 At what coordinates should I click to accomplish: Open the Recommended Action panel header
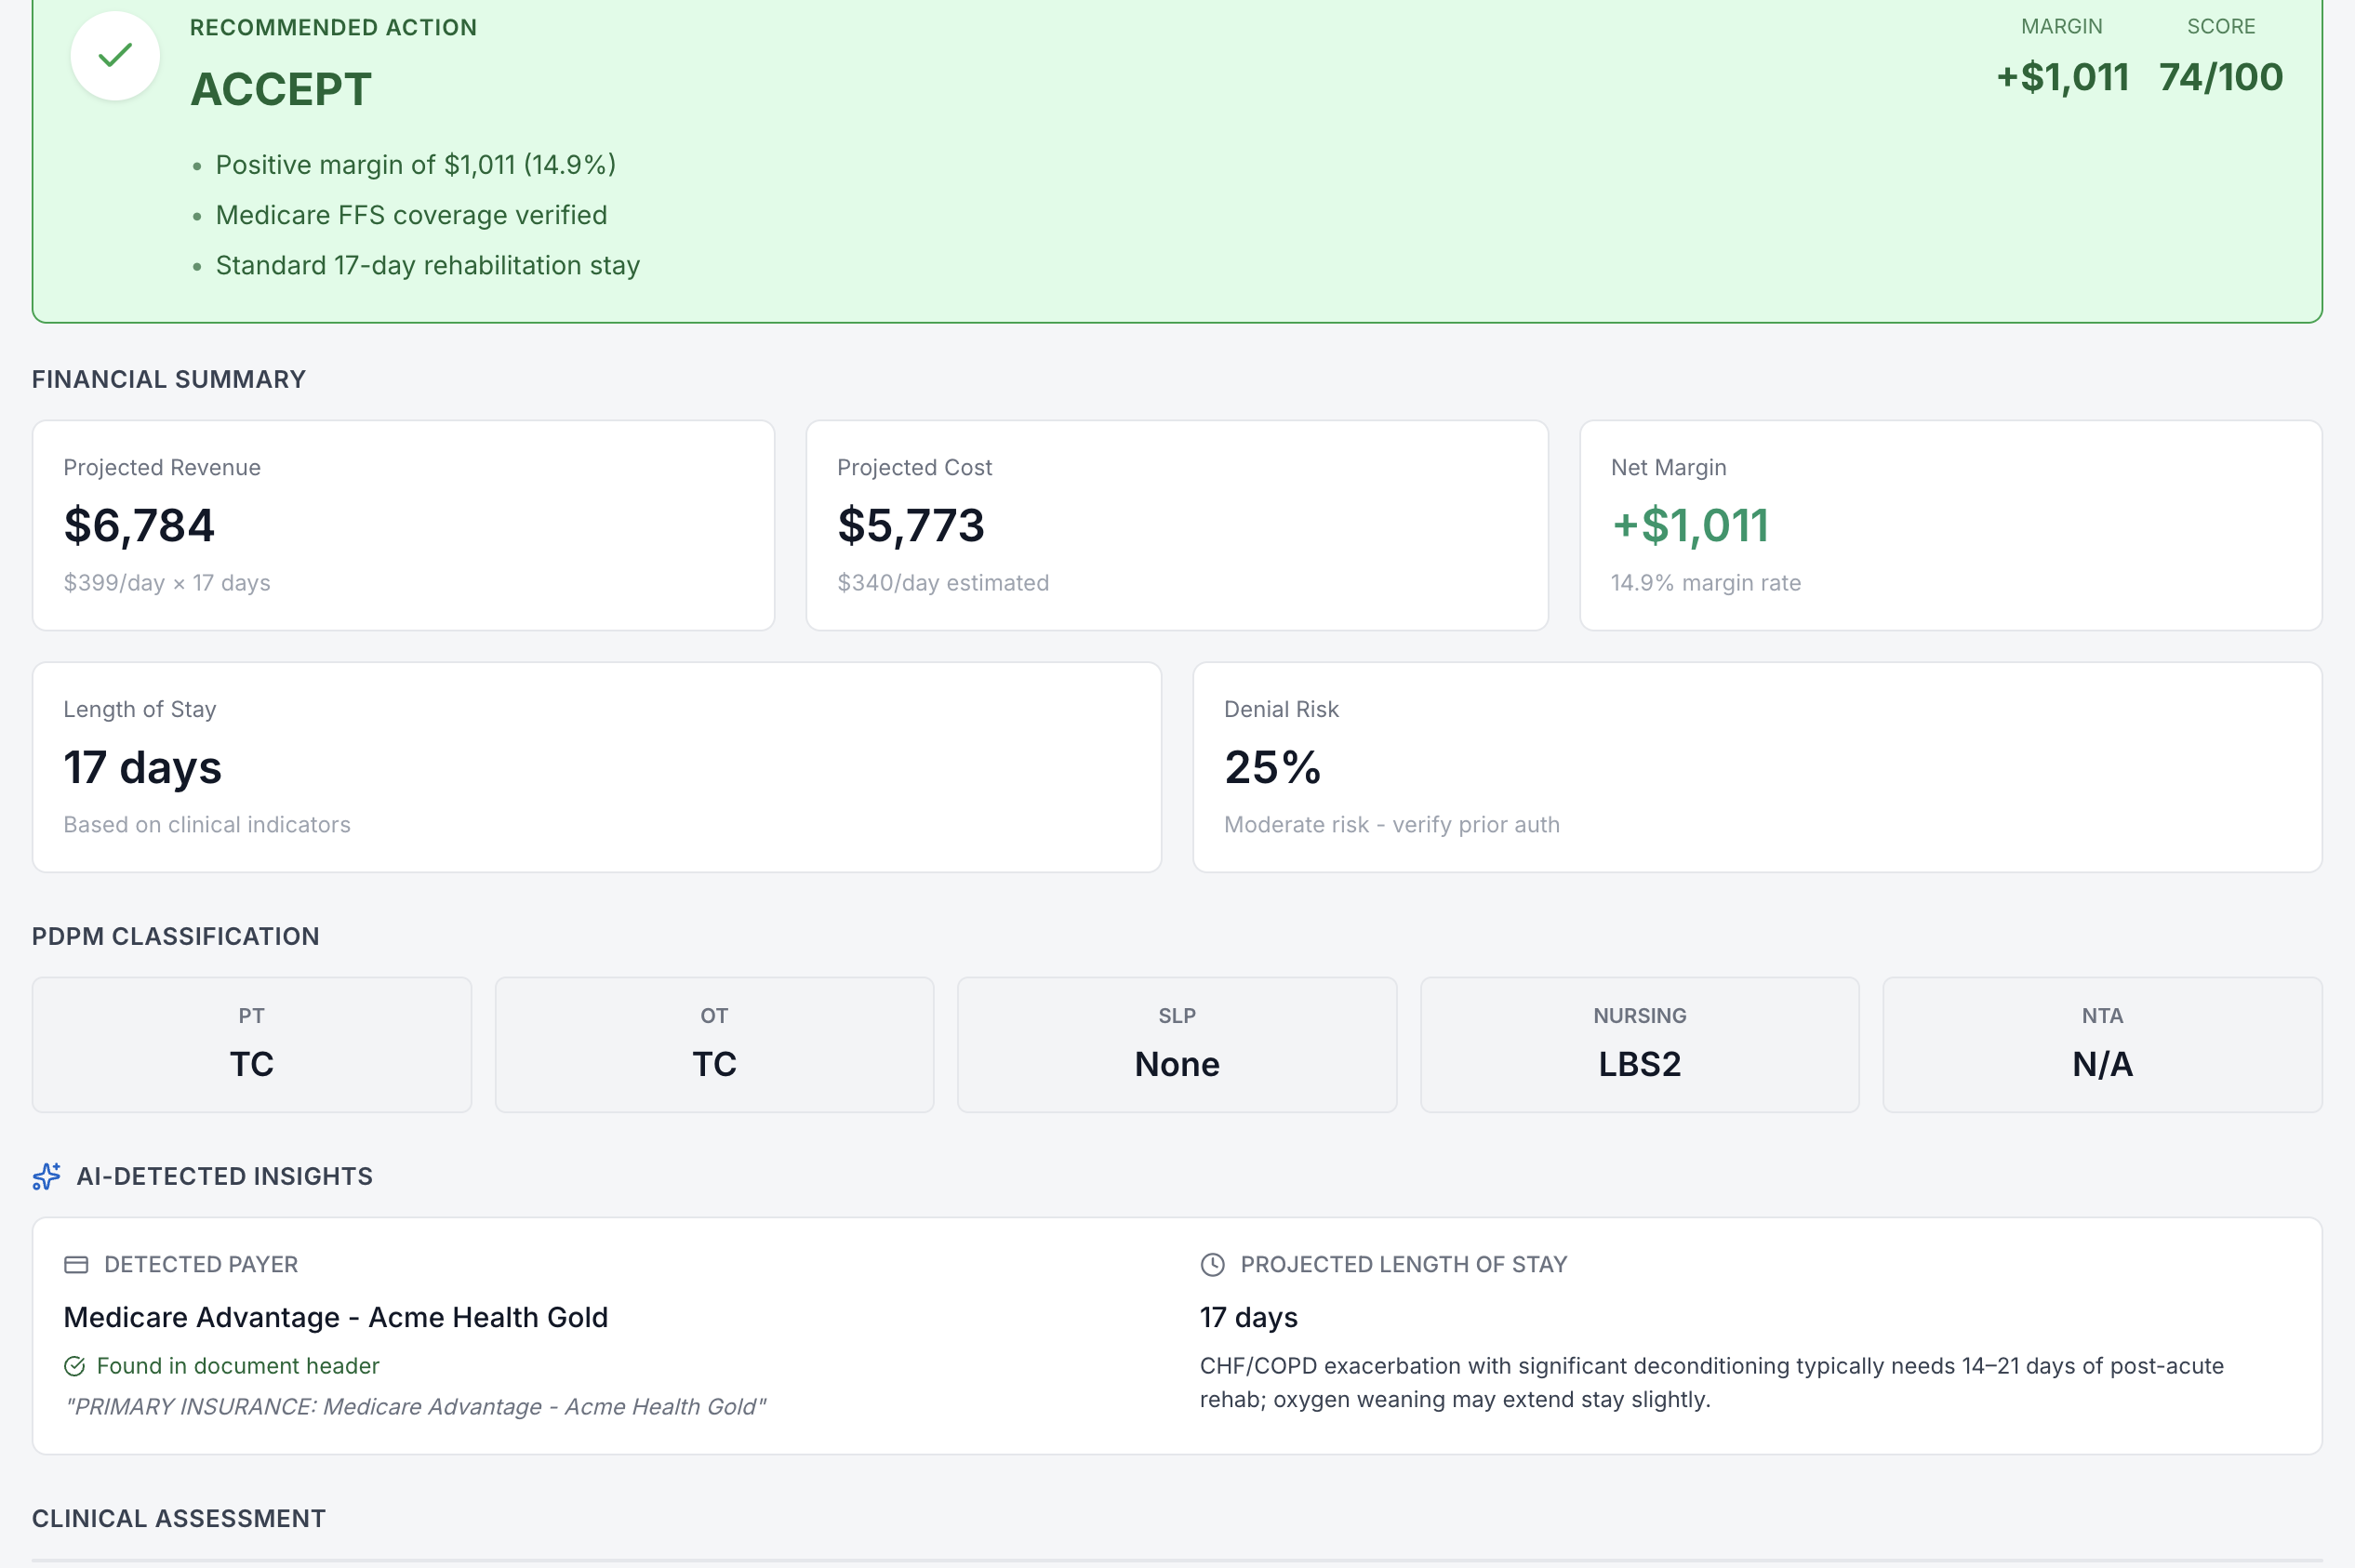tap(333, 27)
